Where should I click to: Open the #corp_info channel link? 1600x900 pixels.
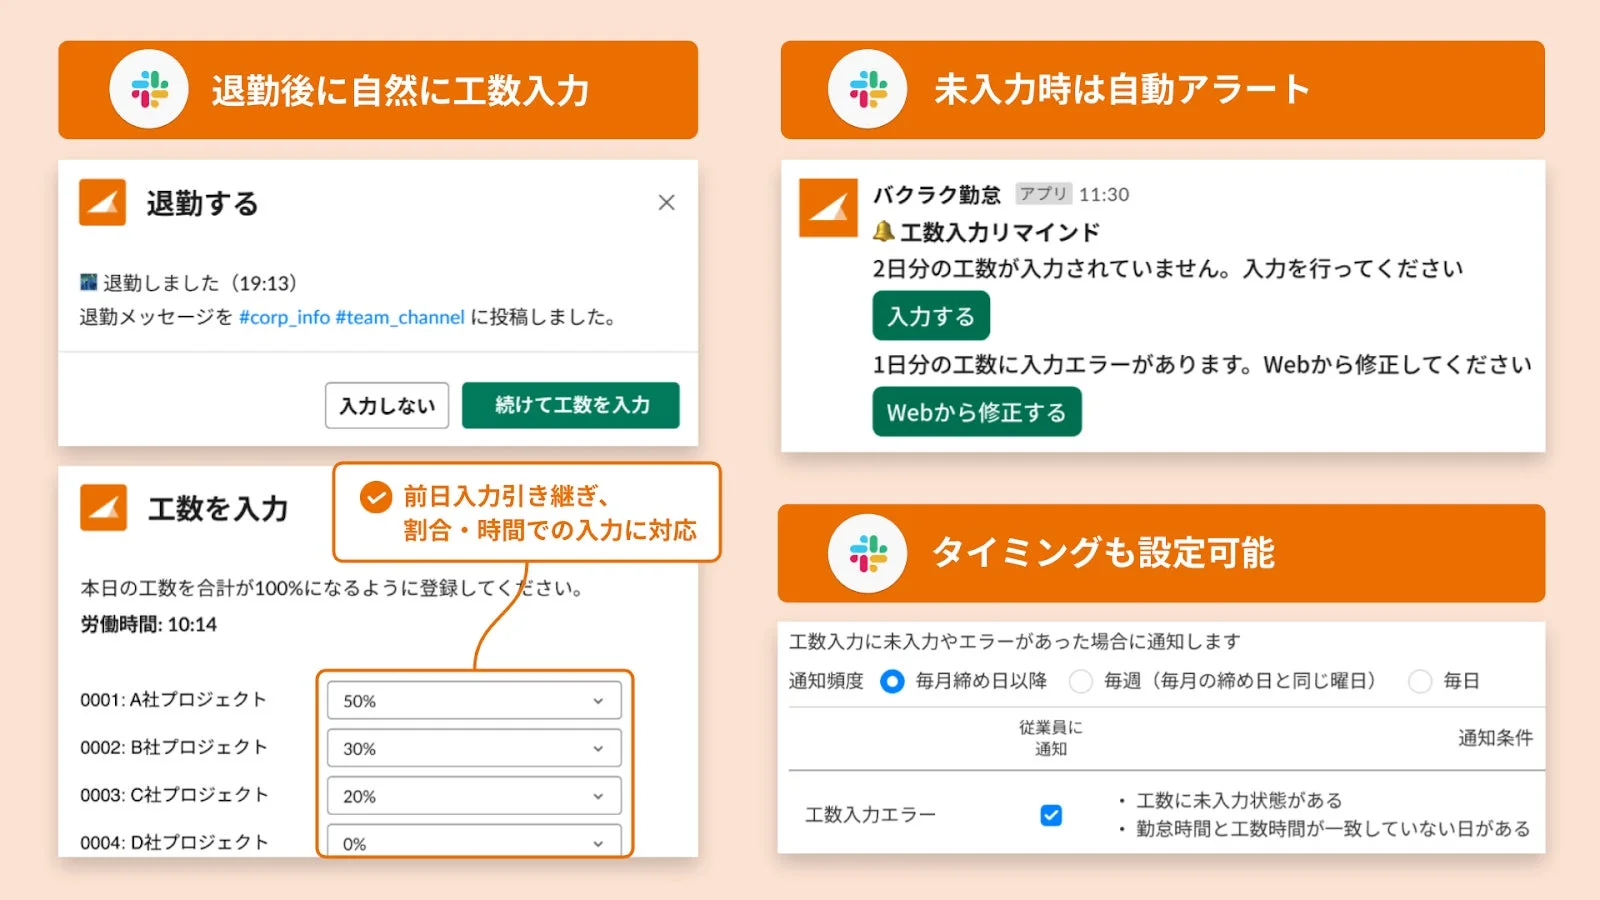point(282,317)
